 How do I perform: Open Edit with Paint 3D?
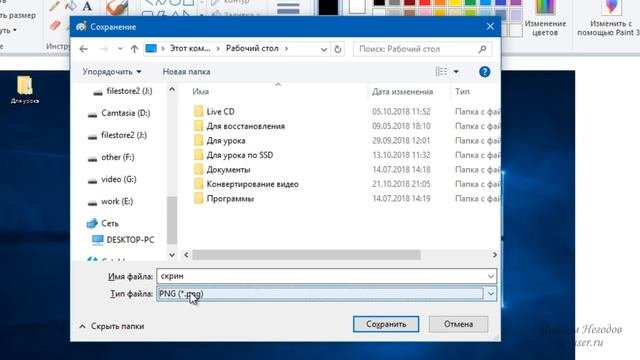coord(608,18)
